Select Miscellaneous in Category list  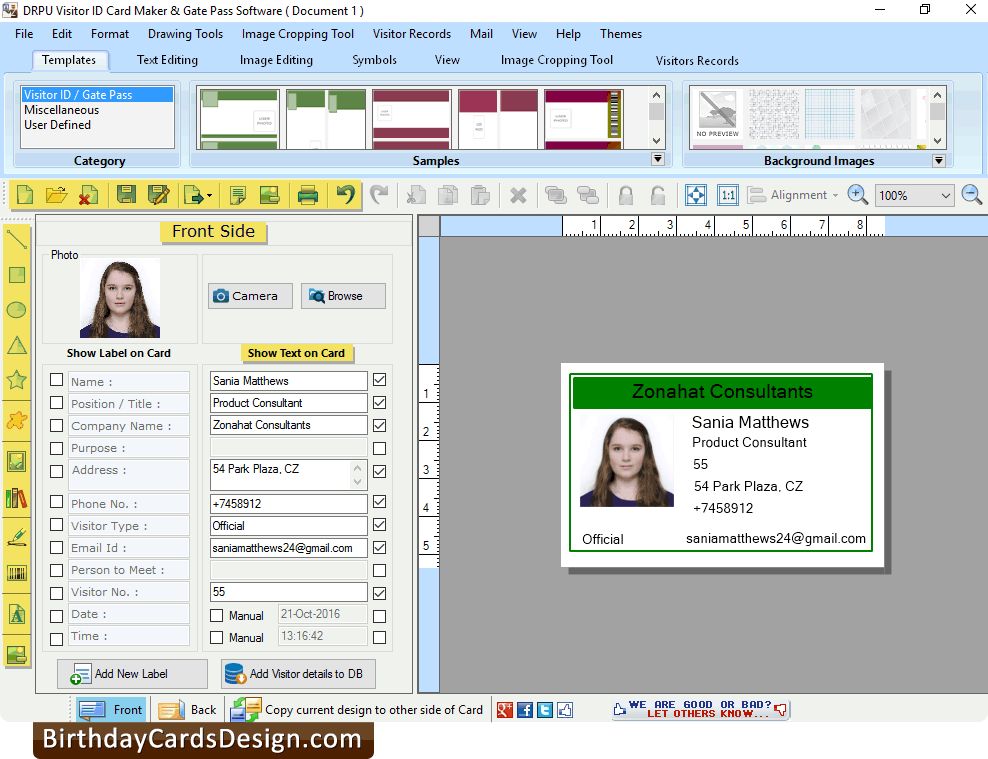click(62, 110)
